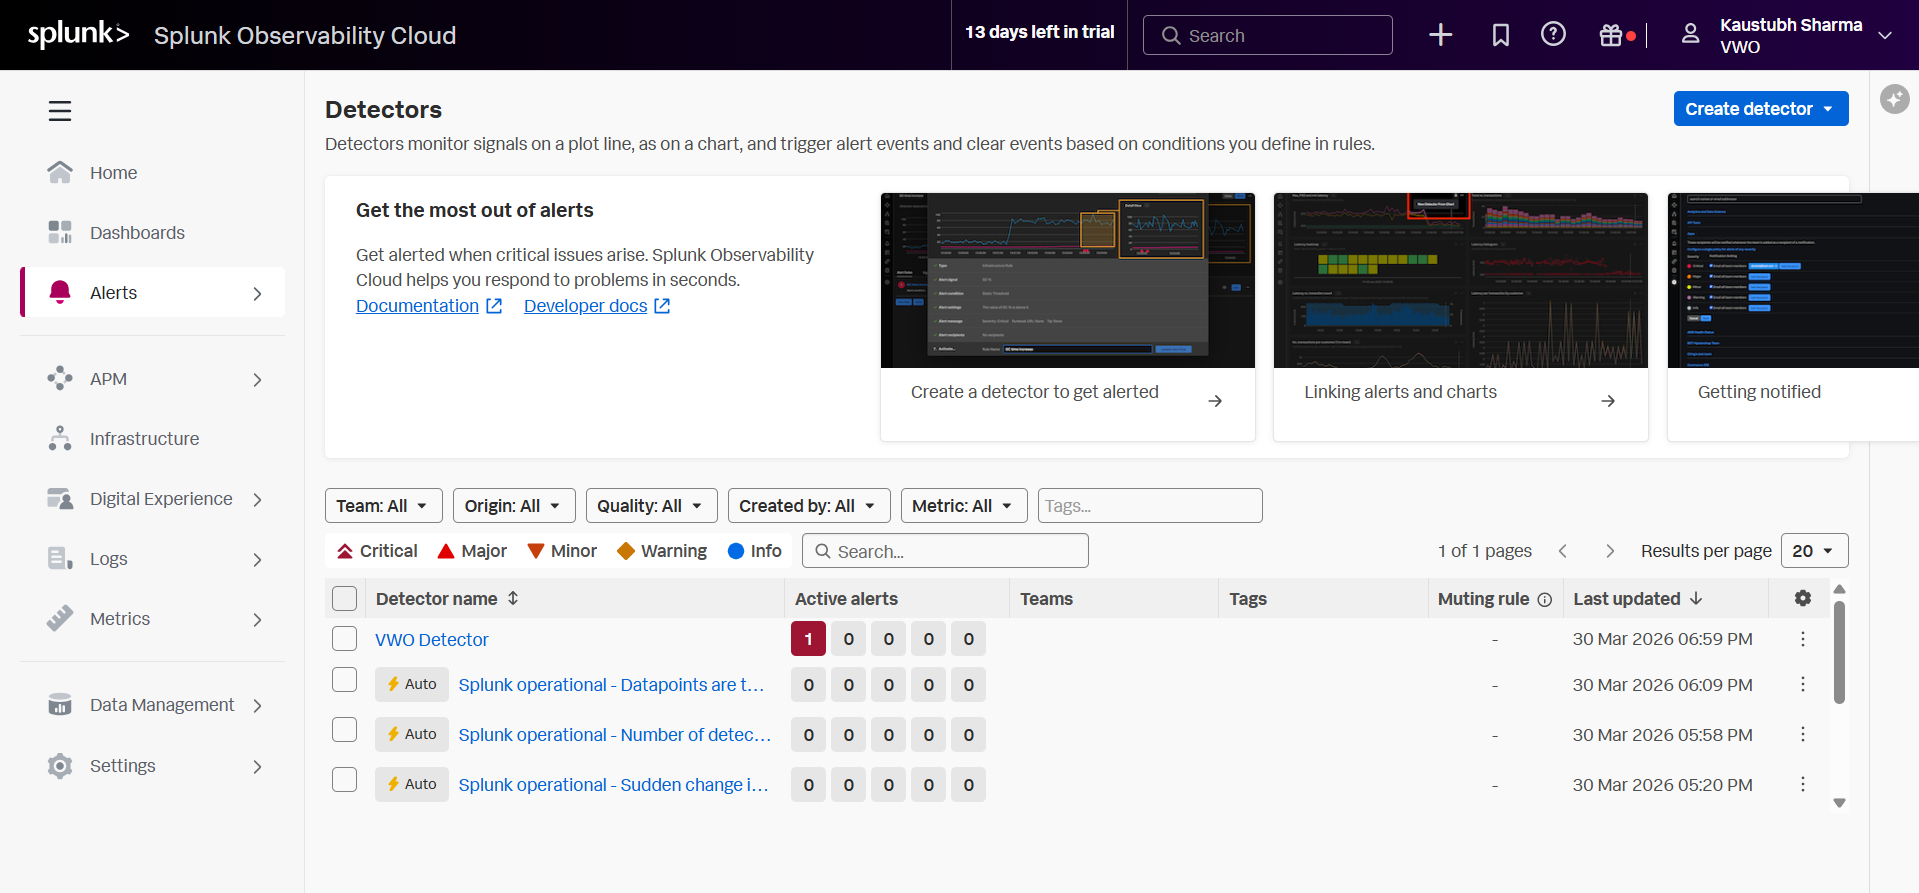Toggle the Info severity filter

(x=755, y=551)
